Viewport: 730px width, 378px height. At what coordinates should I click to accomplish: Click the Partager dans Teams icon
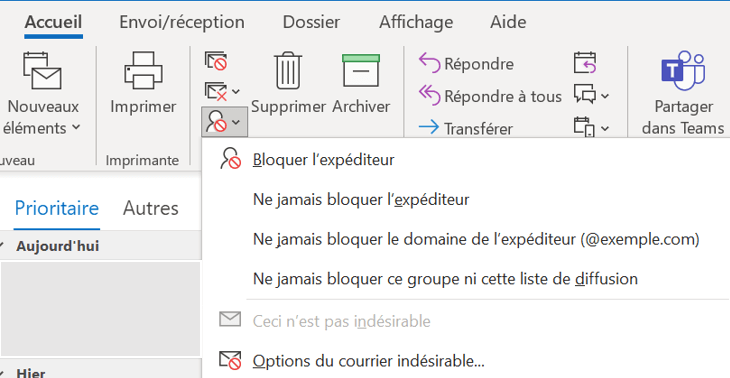683,71
